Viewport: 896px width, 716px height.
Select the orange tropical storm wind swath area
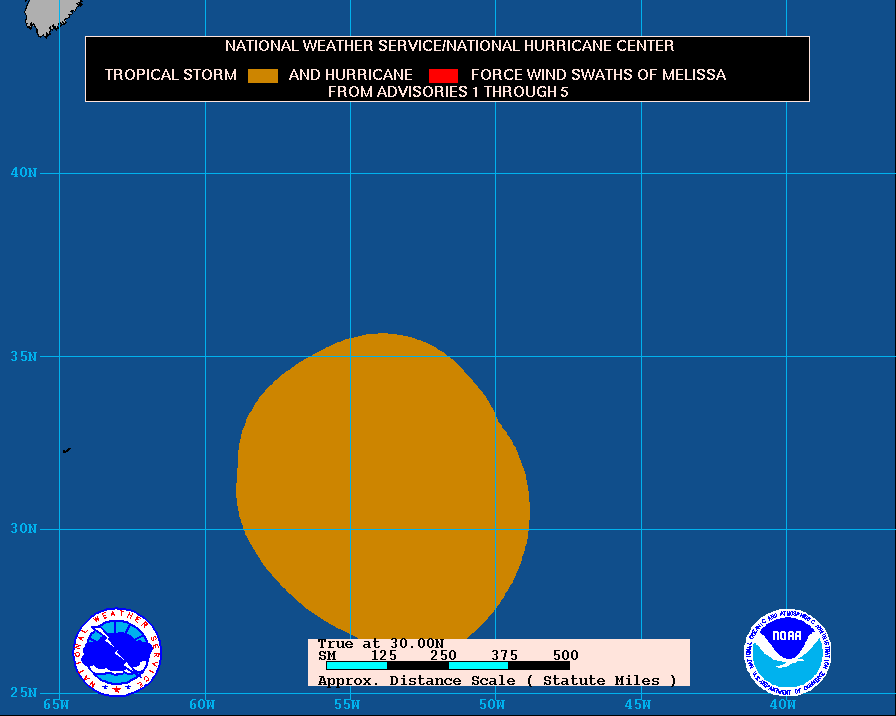[x=382, y=486]
